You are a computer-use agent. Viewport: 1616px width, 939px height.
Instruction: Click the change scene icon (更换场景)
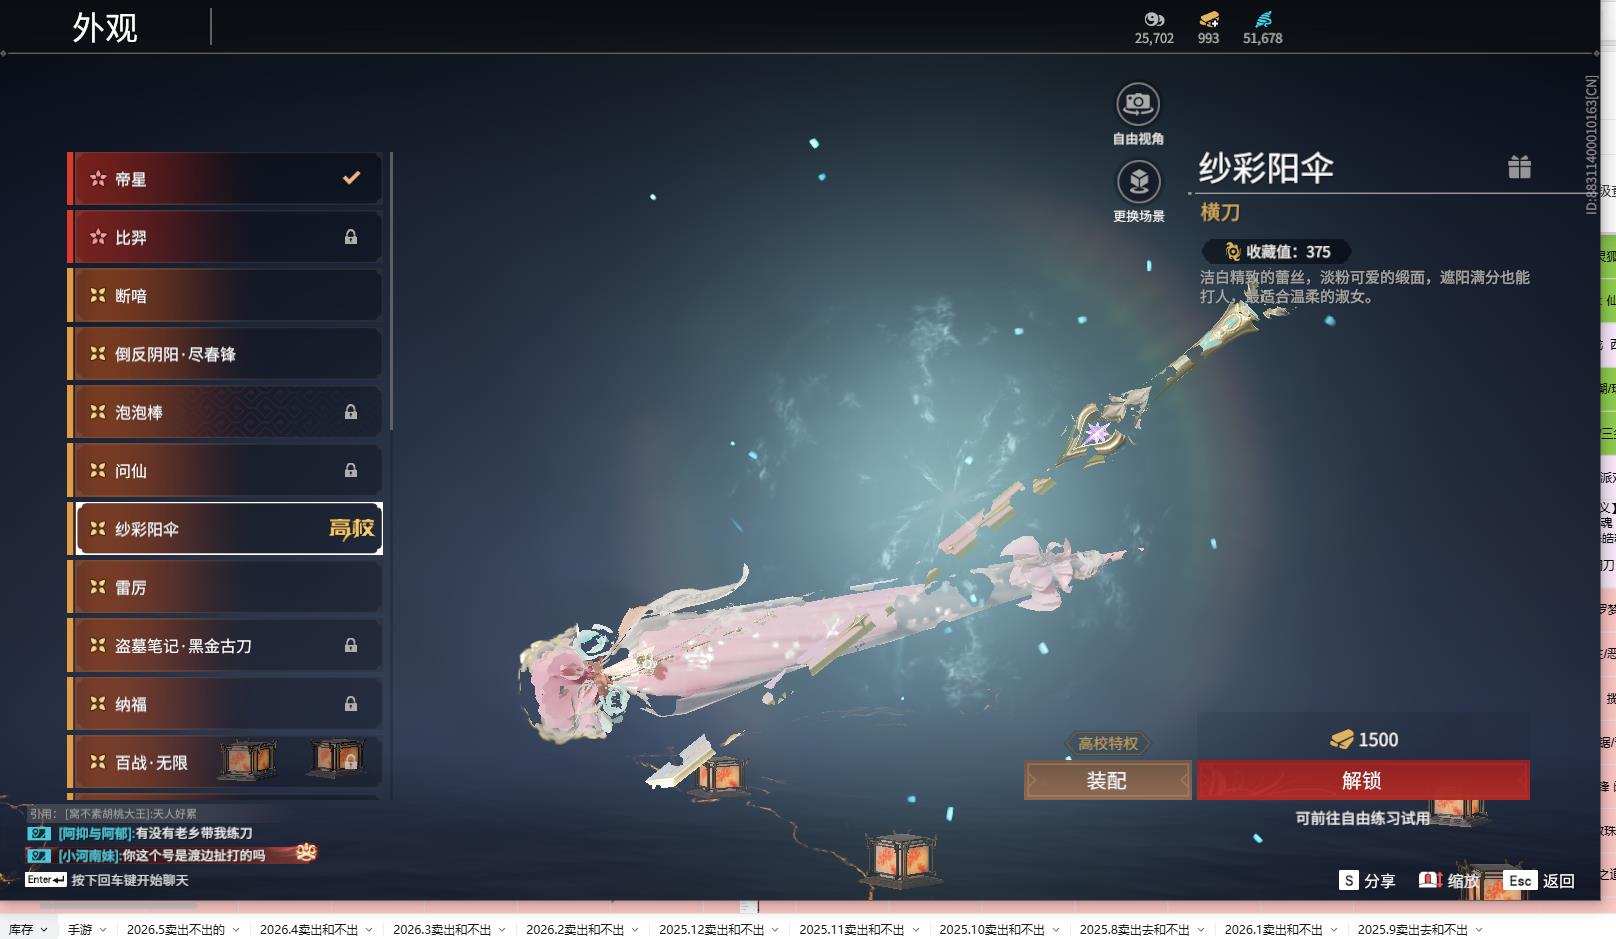pos(1138,181)
